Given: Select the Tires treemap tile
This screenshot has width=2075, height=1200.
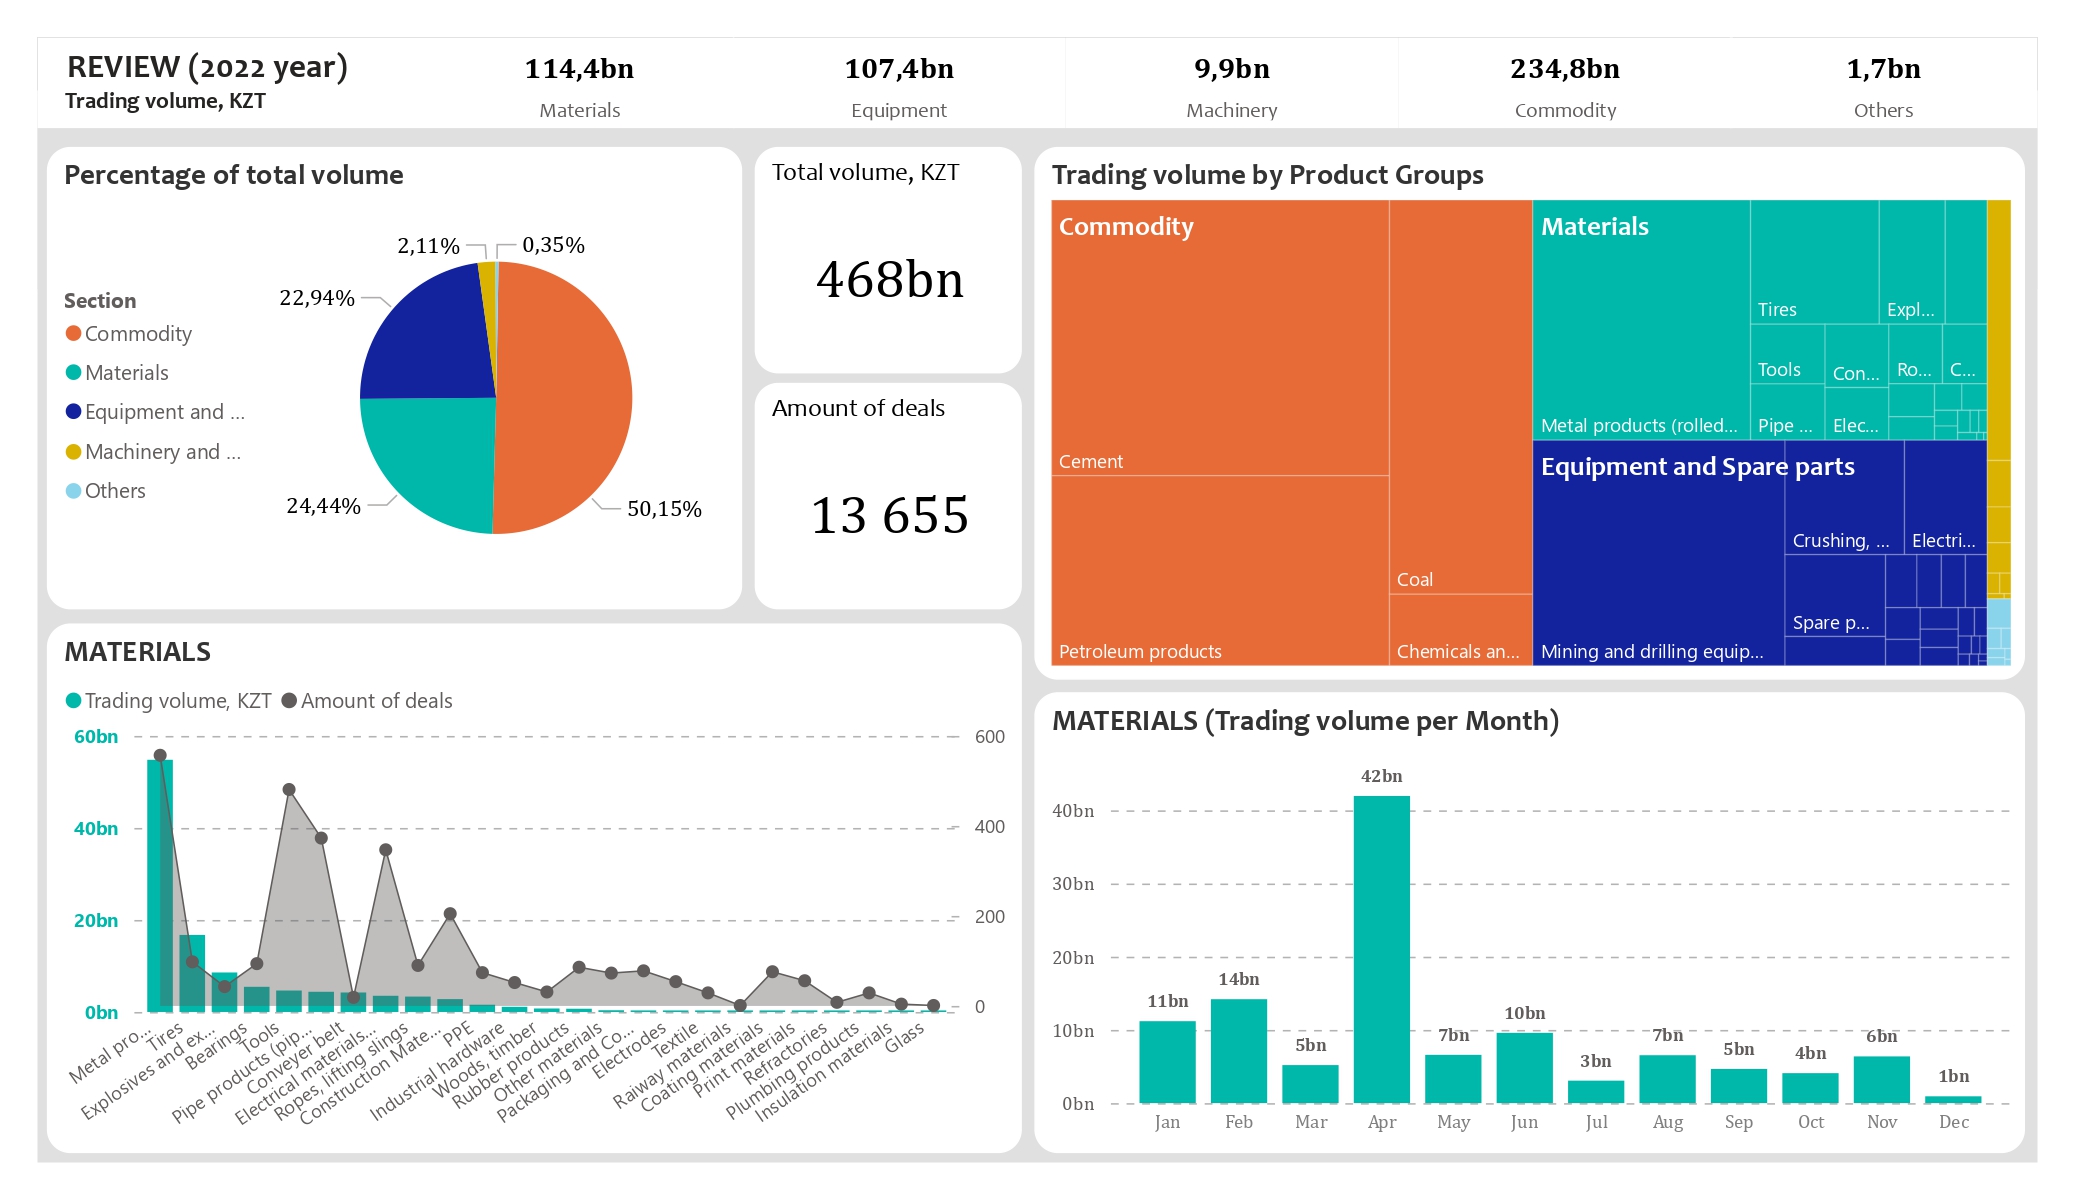Looking at the screenshot, I should tap(1815, 262).
